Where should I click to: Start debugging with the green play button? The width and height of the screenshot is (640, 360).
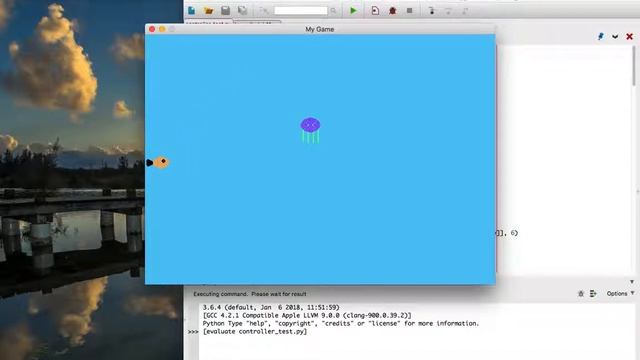click(x=353, y=11)
